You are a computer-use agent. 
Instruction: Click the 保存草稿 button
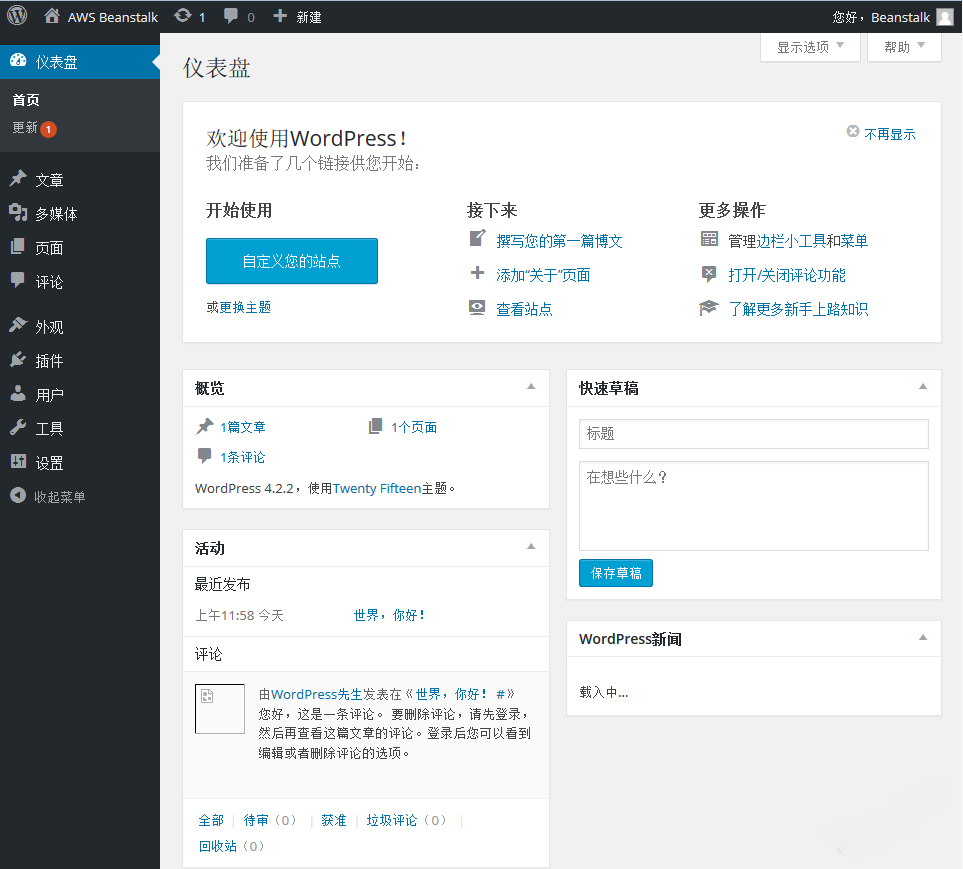(x=616, y=573)
